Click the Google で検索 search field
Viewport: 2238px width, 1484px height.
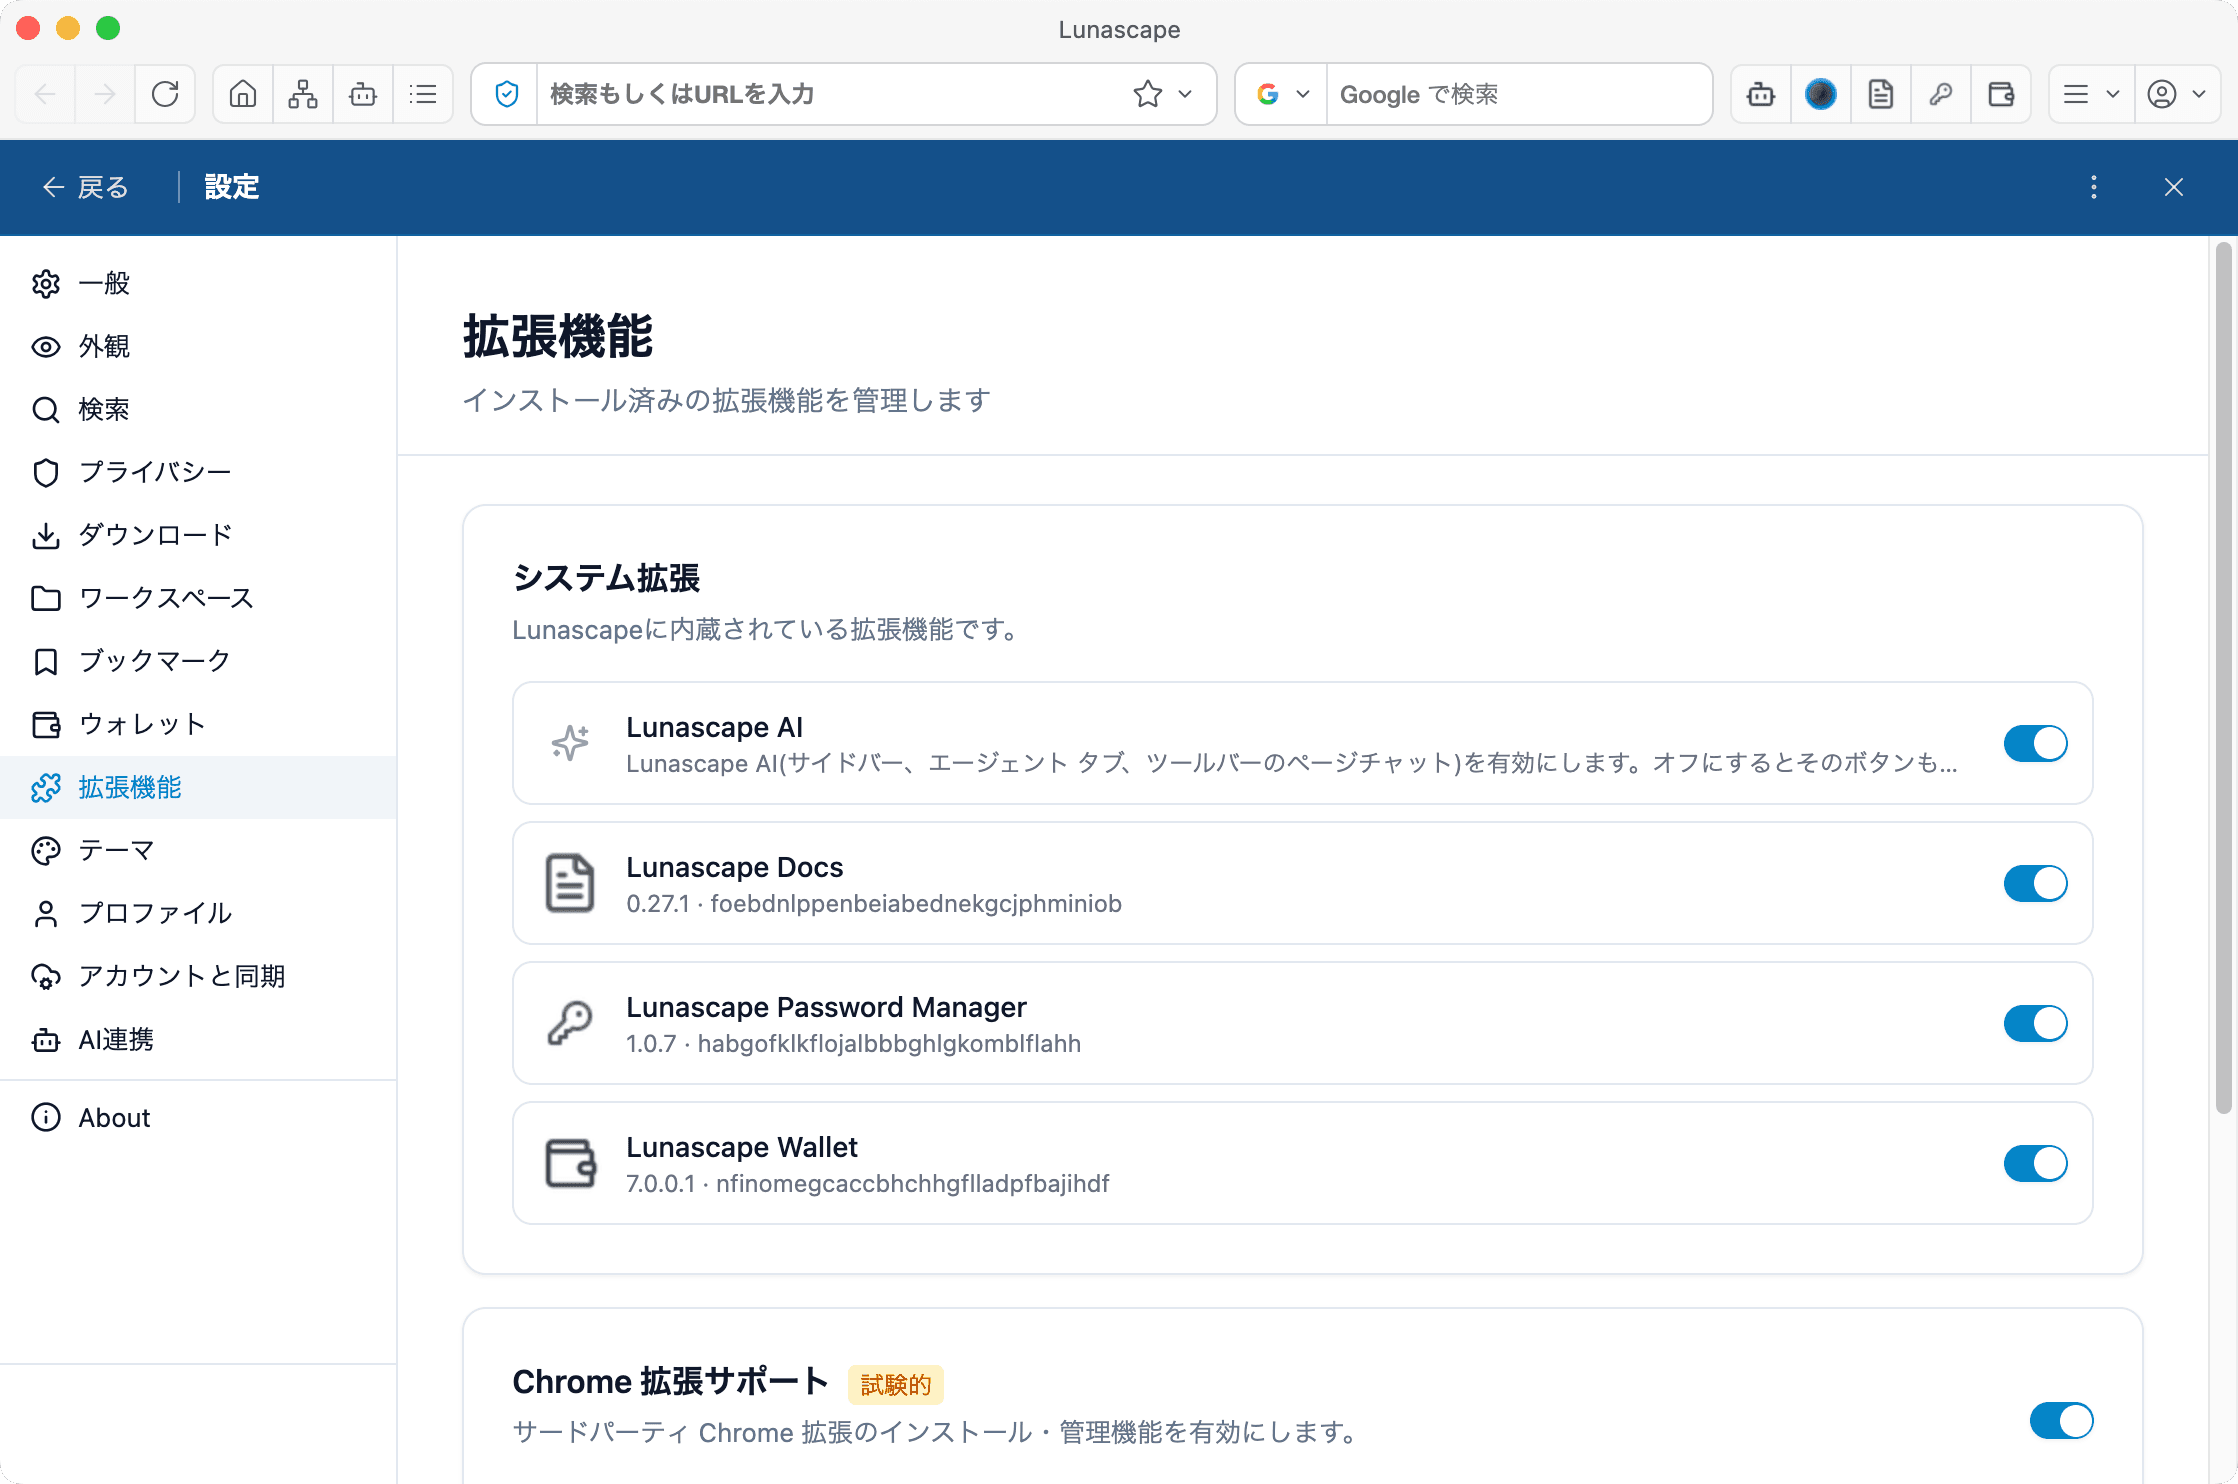(1518, 94)
